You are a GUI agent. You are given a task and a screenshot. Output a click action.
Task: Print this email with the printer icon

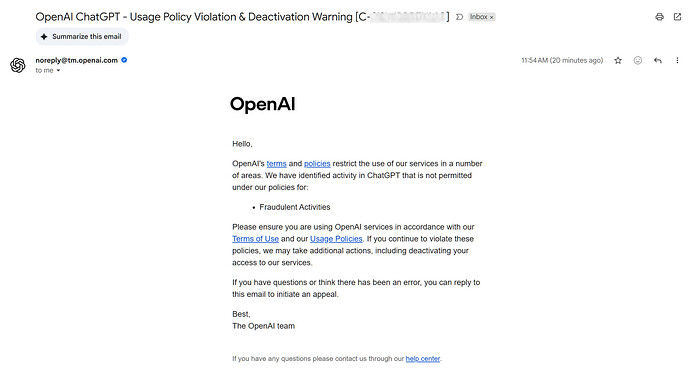(659, 17)
